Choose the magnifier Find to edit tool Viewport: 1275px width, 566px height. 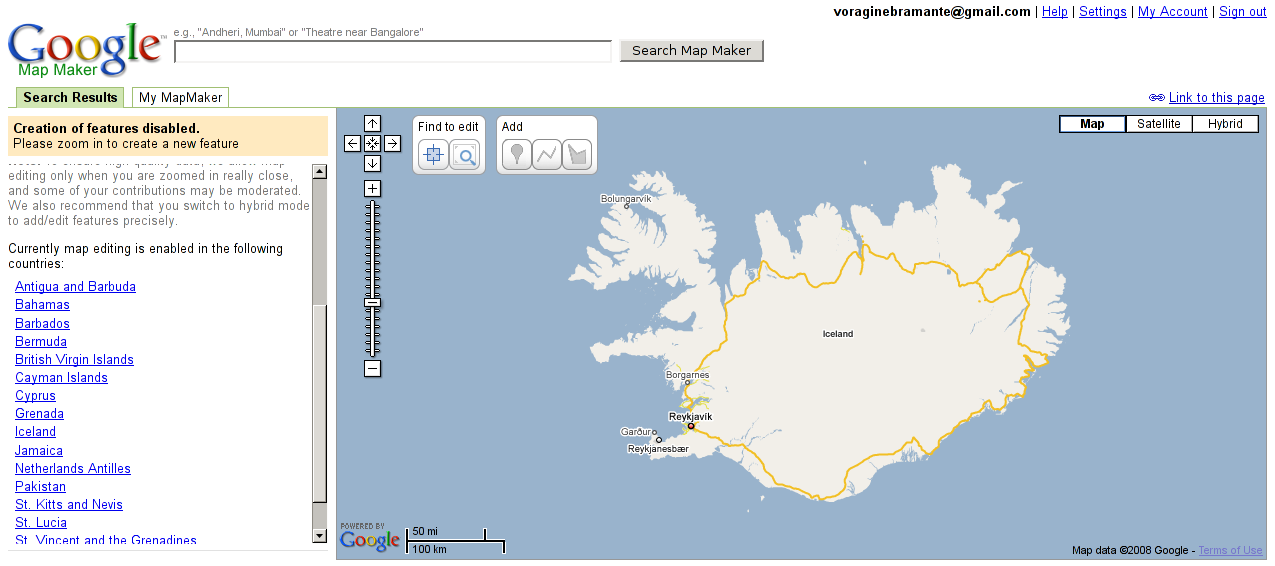coord(465,155)
